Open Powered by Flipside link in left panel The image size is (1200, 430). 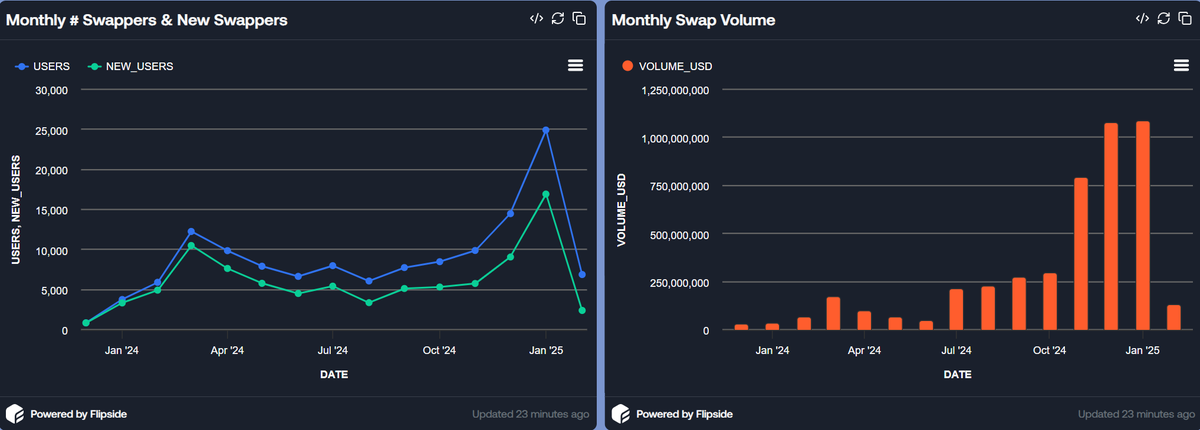79,414
